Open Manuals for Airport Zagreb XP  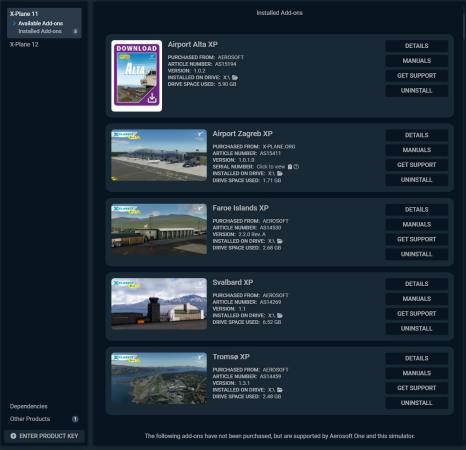click(417, 150)
